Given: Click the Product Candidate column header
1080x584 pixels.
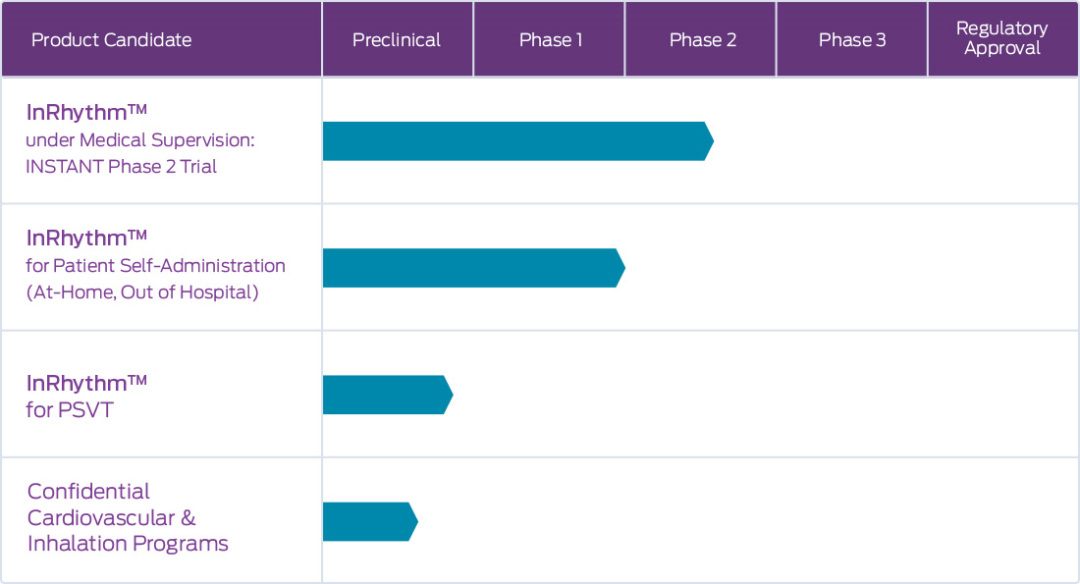Looking at the screenshot, I should click(161, 39).
